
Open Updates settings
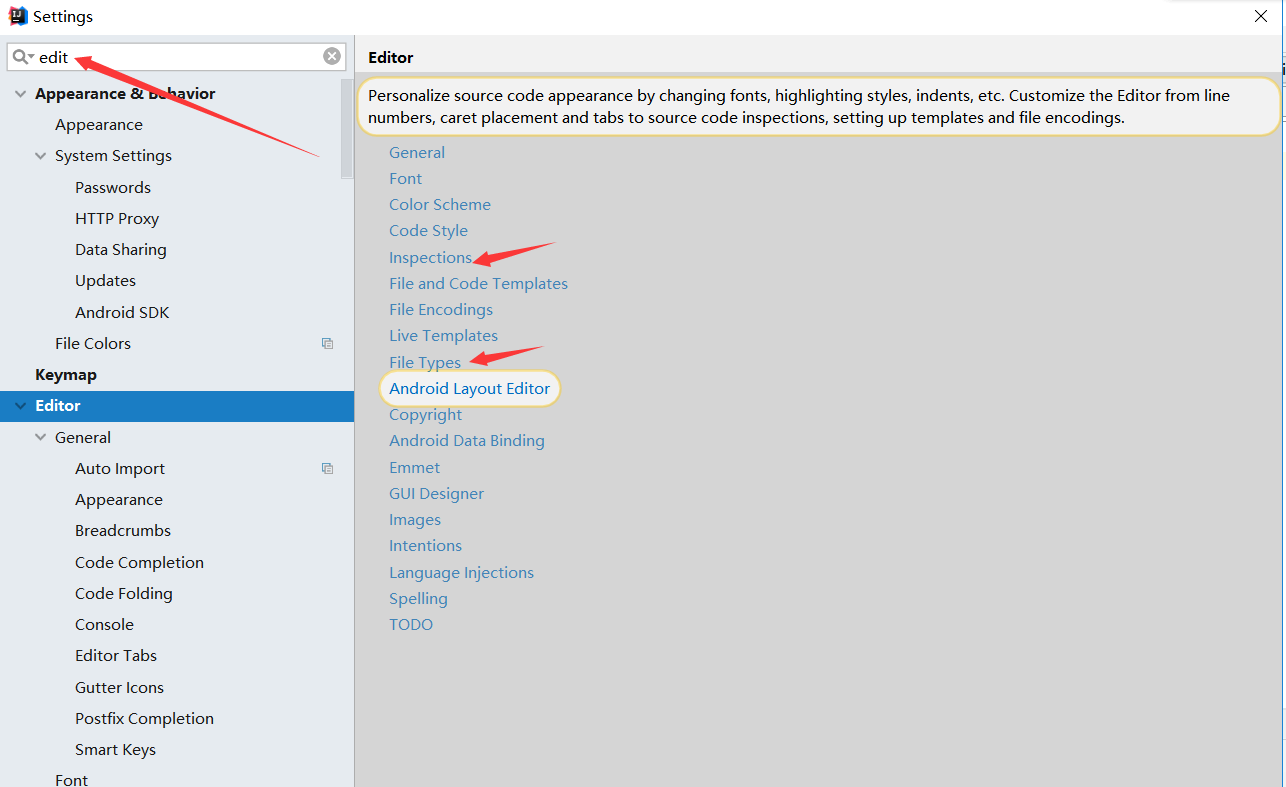(x=105, y=281)
